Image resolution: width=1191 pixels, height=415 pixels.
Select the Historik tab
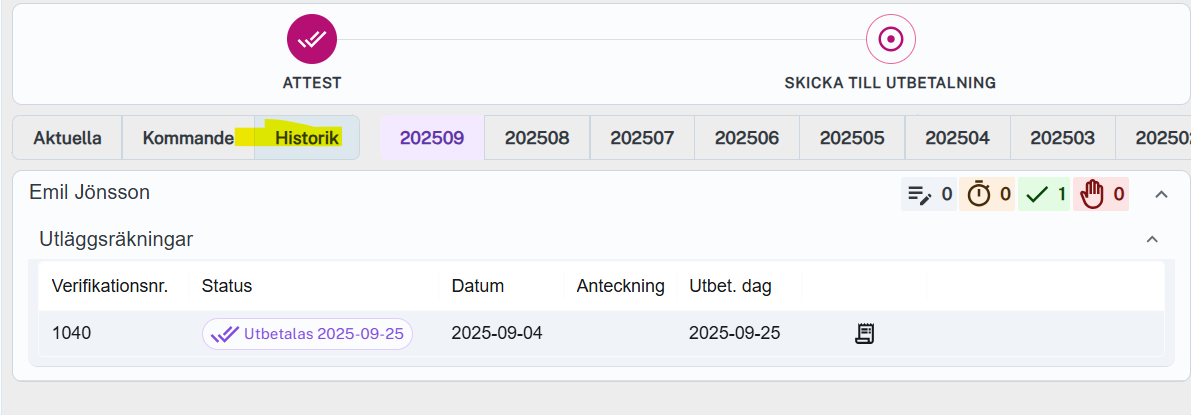(307, 138)
